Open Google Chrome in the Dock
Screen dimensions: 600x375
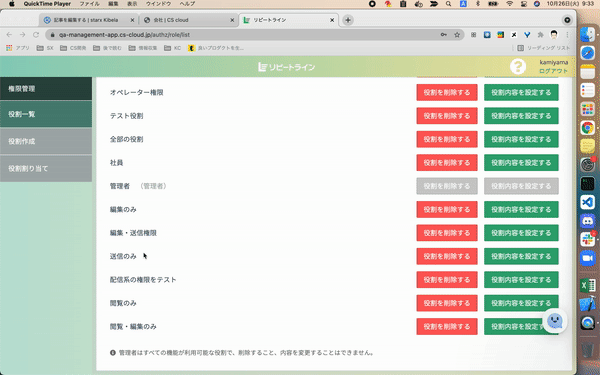tap(587, 127)
